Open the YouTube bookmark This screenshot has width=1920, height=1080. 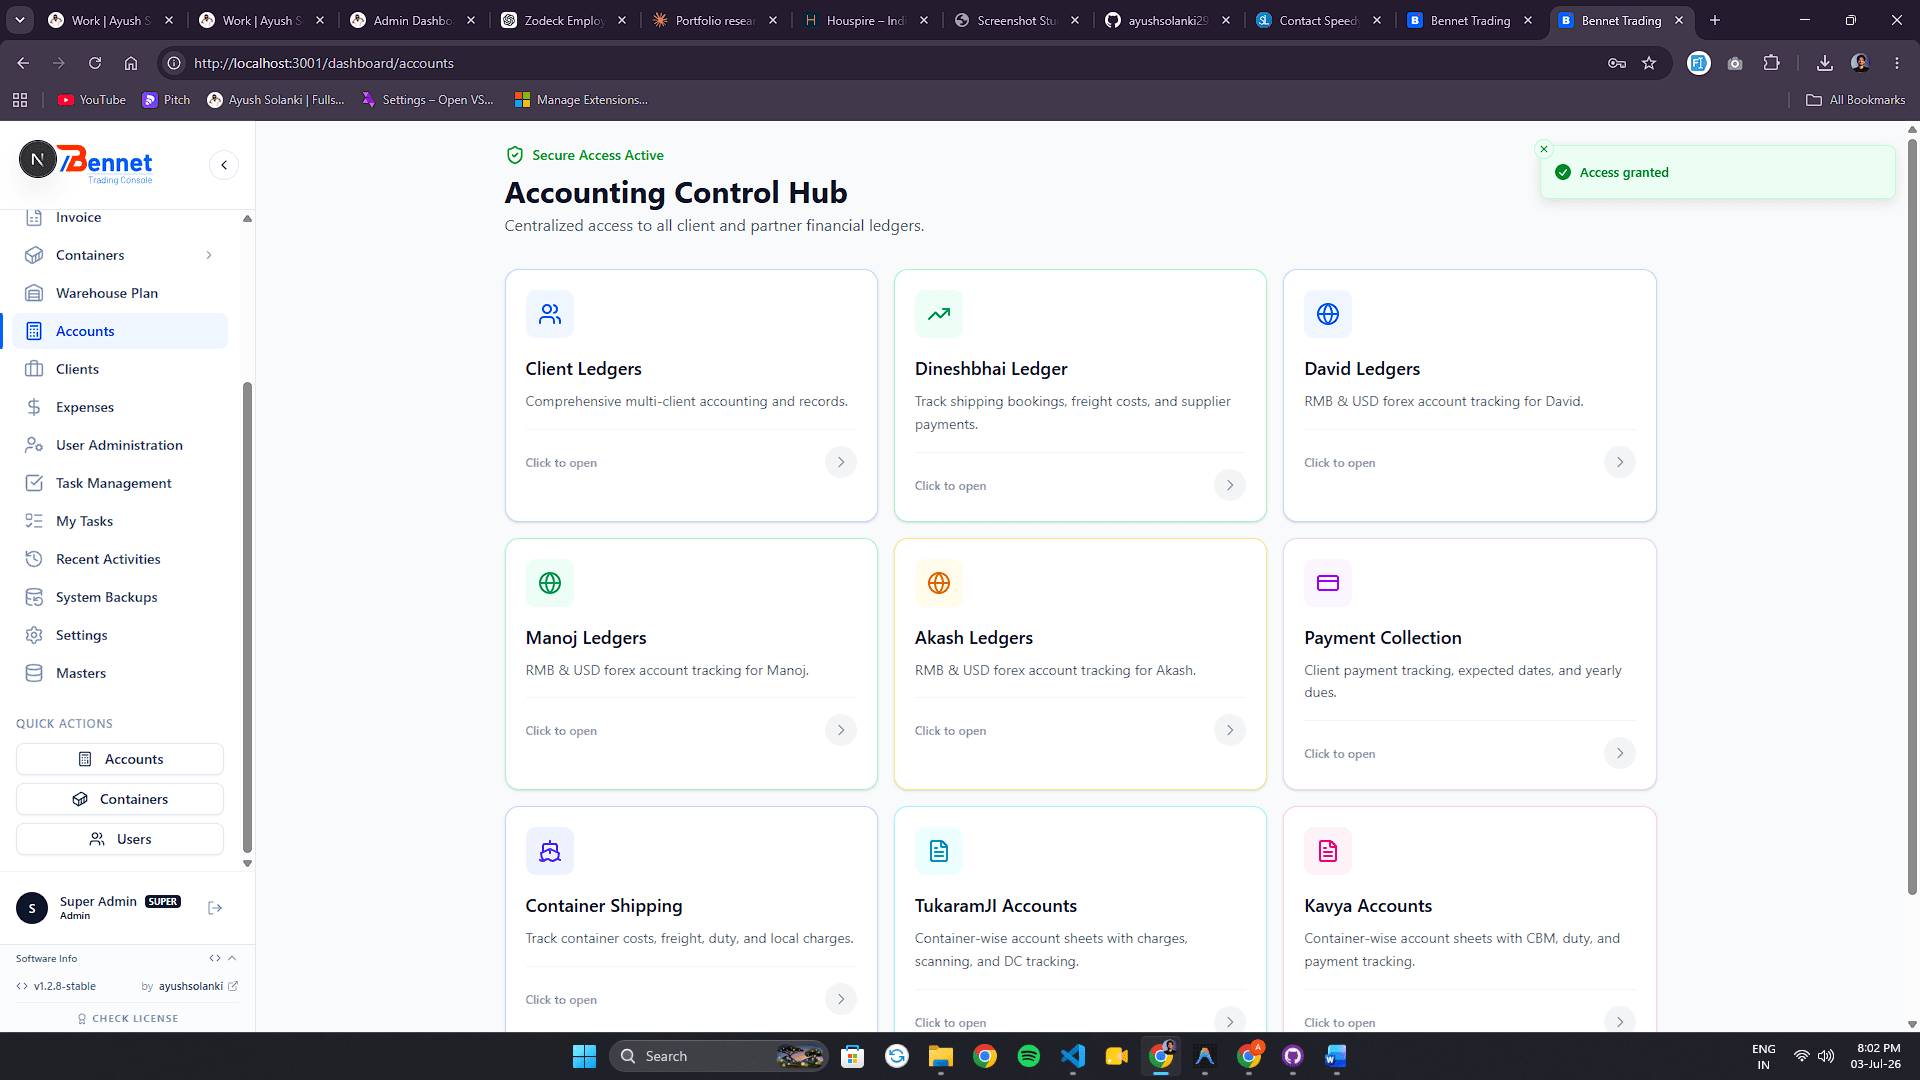click(92, 100)
